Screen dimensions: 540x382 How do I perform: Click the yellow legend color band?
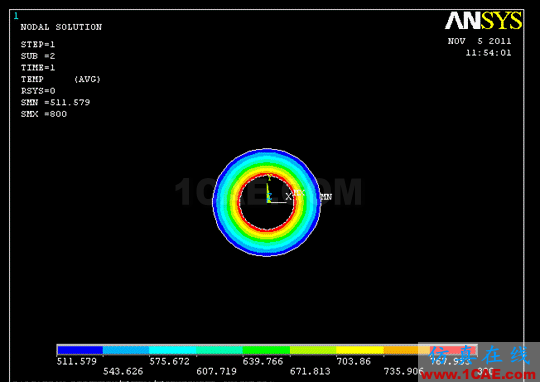pyautogui.click(x=360, y=350)
